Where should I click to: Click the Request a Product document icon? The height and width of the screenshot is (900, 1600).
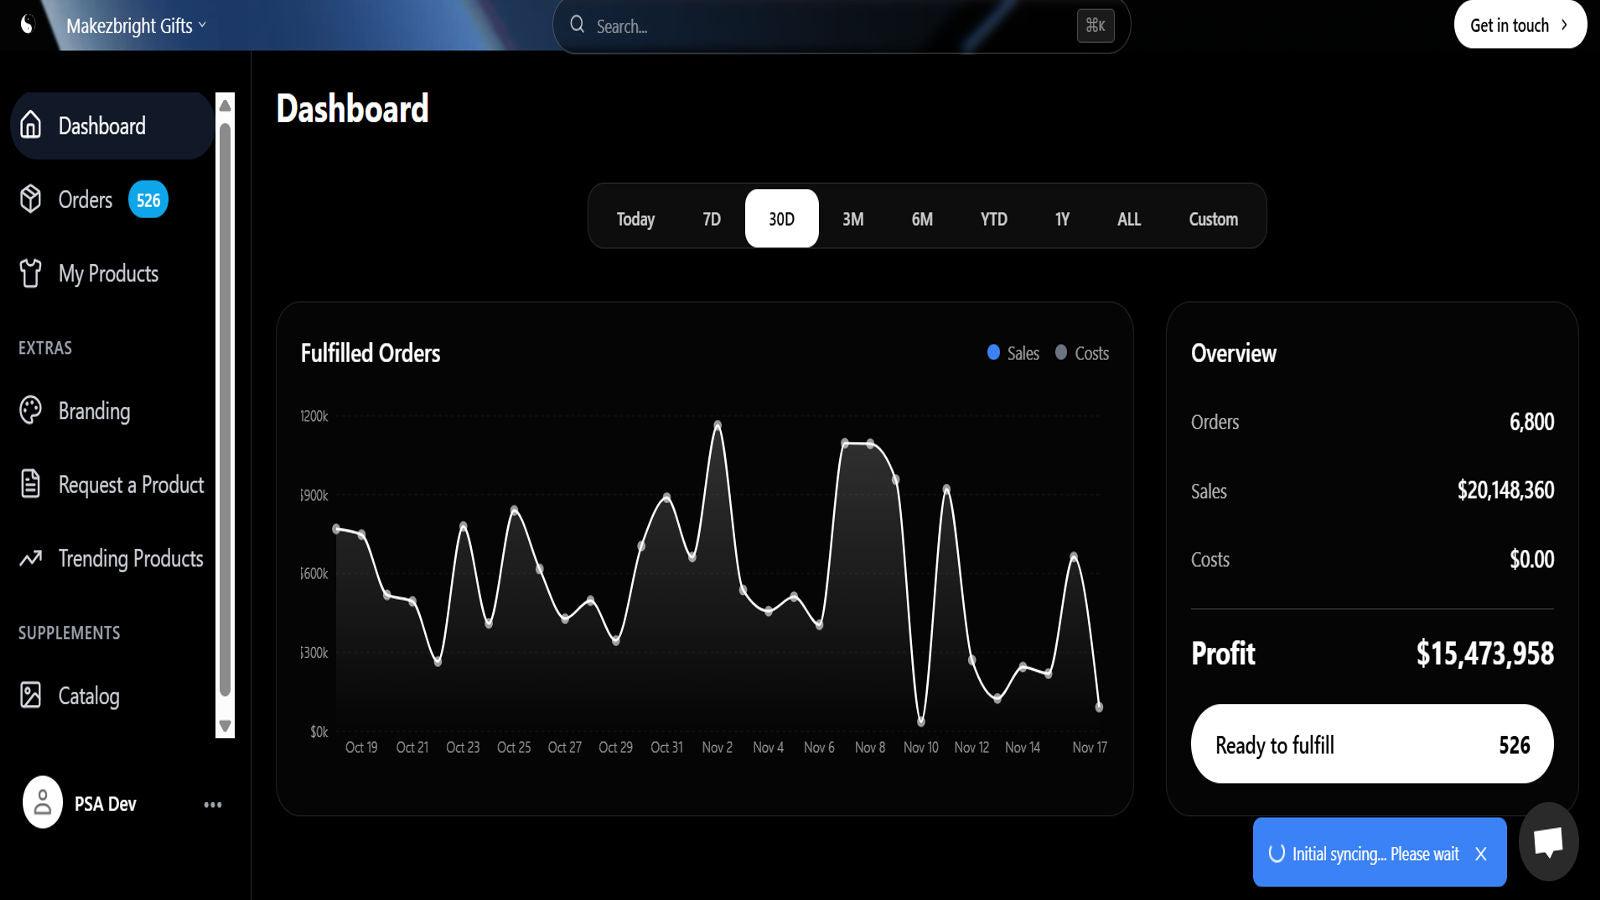tap(31, 484)
